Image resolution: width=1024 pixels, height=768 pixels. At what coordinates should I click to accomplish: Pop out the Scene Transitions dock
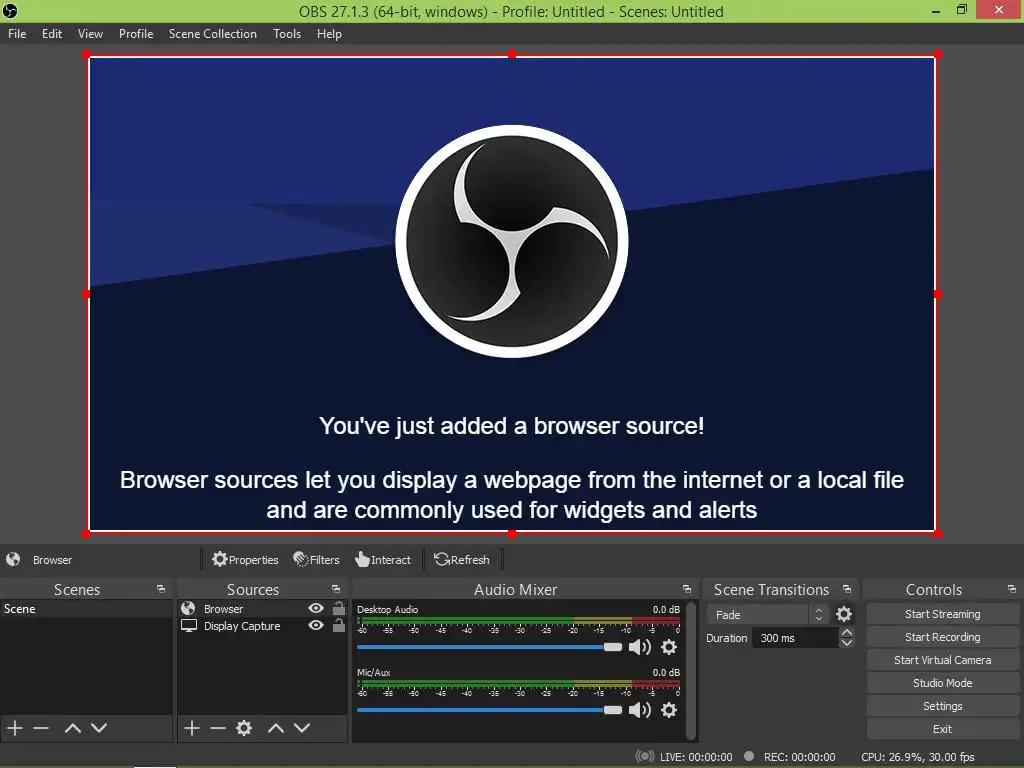pos(847,589)
